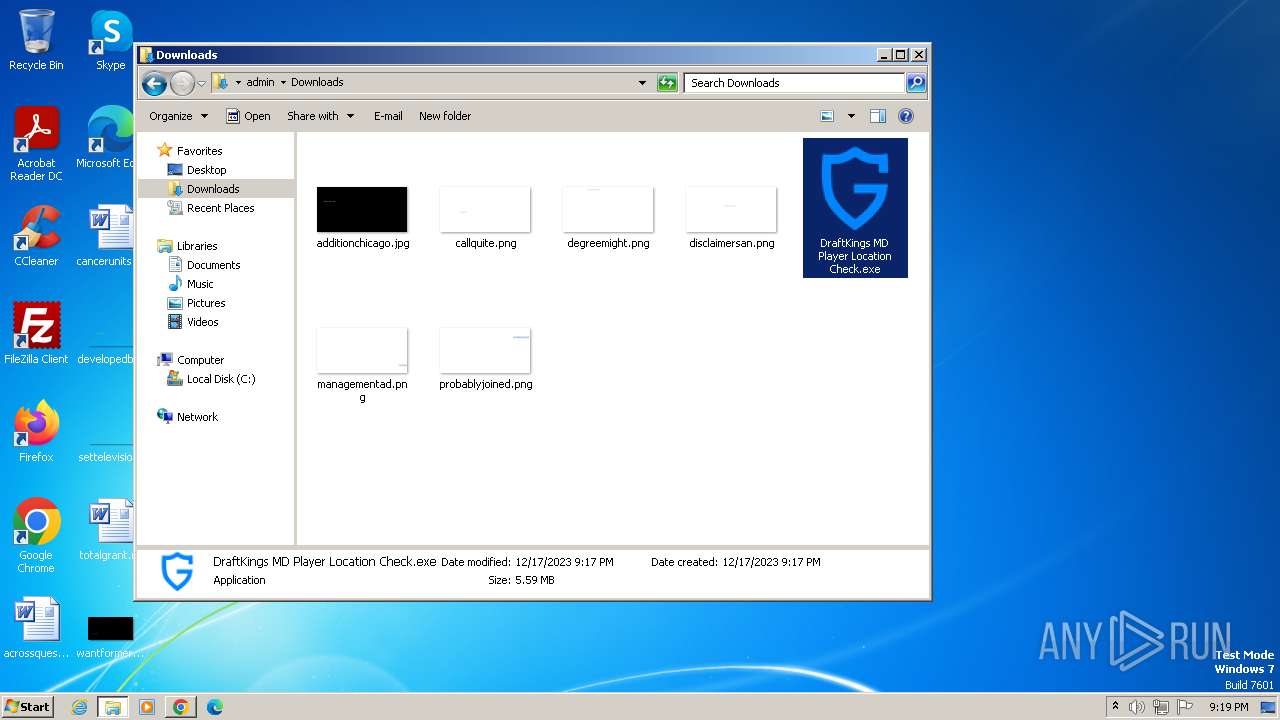This screenshot has height=720, width=1280.
Task: Open the address bar history dropdown
Action: tap(642, 83)
